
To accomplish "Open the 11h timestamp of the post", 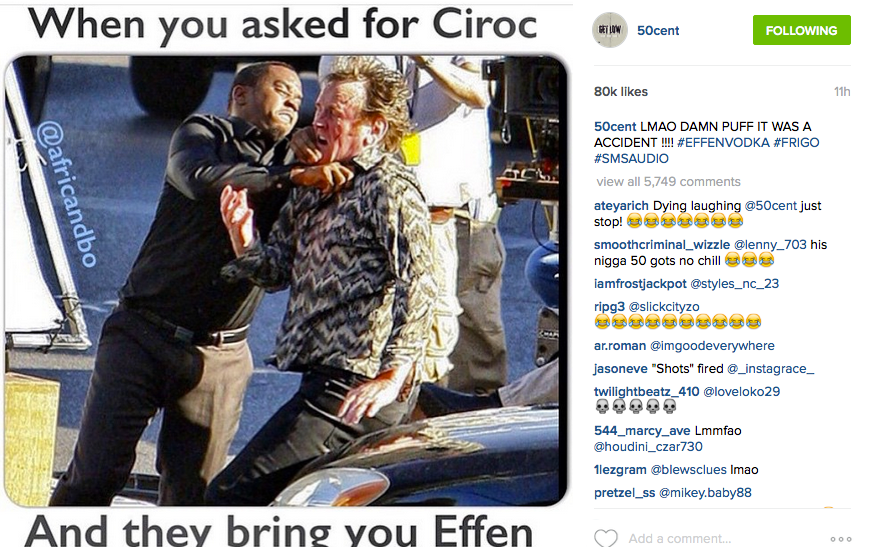I will [842, 91].
